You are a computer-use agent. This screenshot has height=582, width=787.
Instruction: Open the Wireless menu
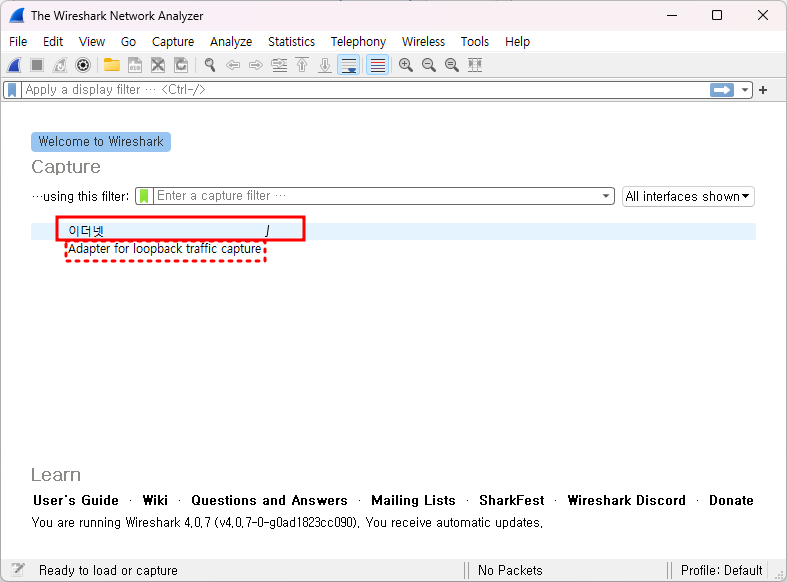pyautogui.click(x=423, y=42)
